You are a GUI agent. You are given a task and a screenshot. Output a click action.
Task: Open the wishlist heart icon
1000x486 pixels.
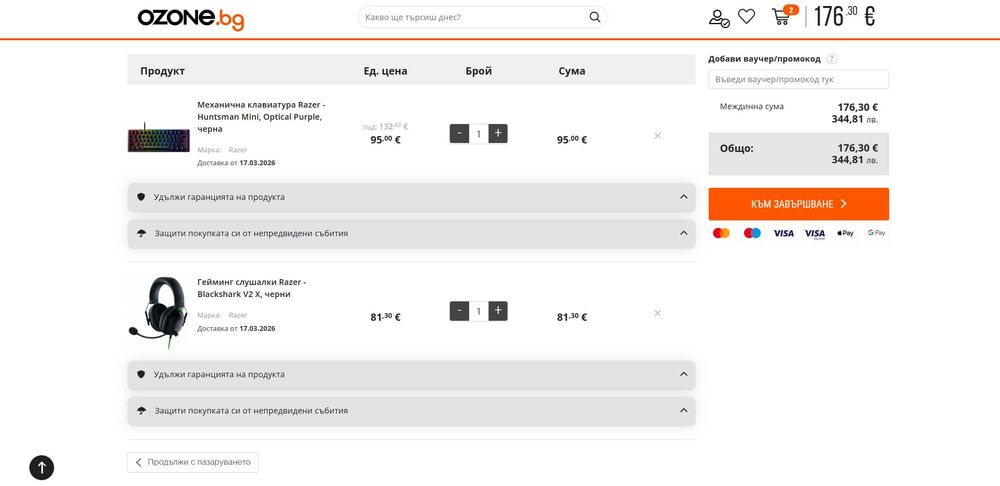tap(746, 17)
